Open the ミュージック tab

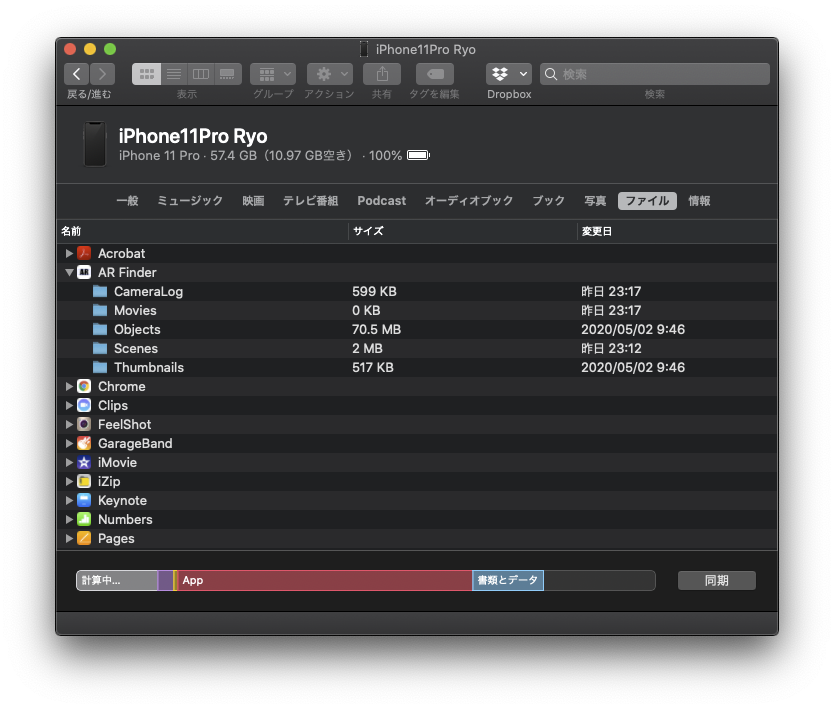190,201
